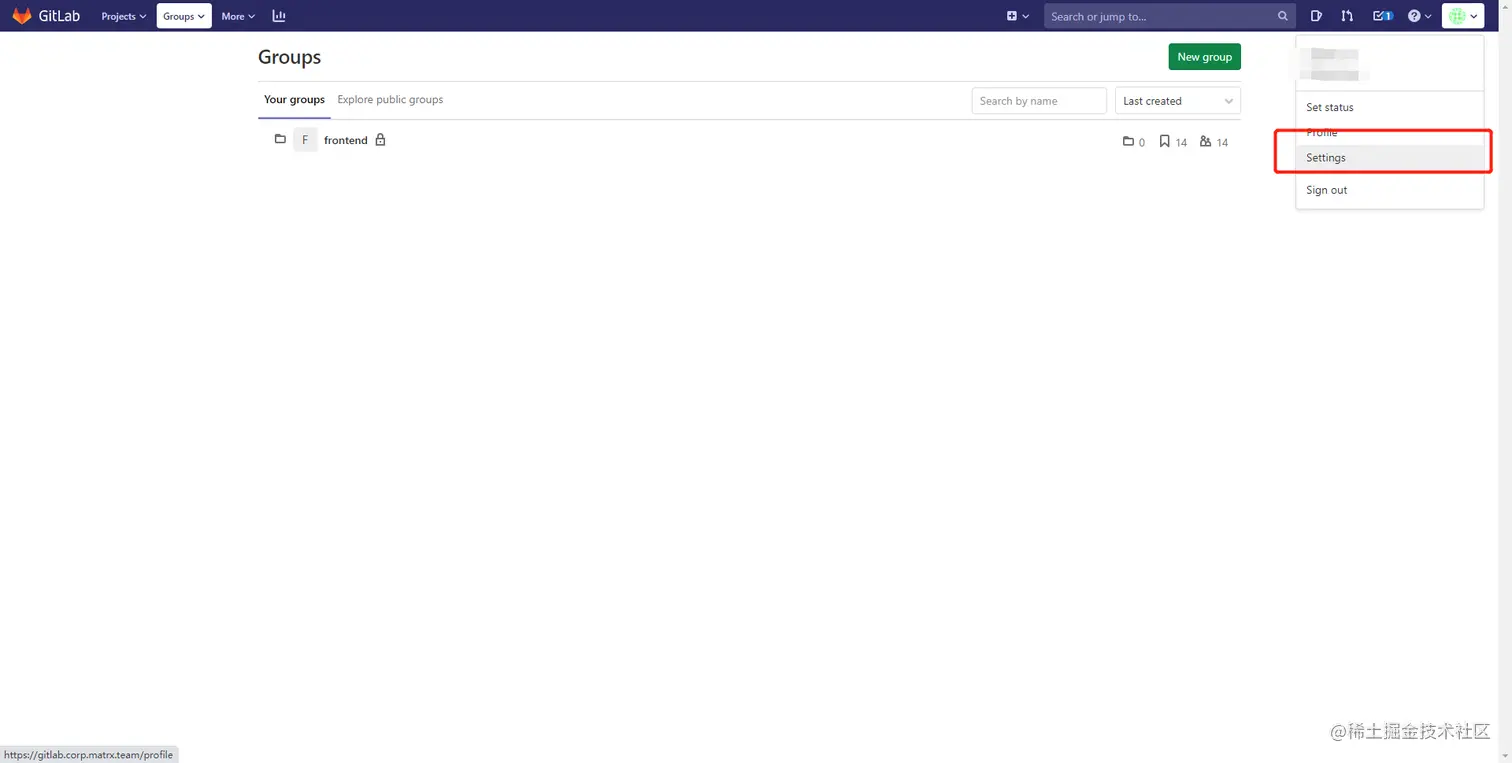This screenshot has height=763, width=1512.
Task: Click the activity chart icon in navbar
Action: (x=279, y=15)
